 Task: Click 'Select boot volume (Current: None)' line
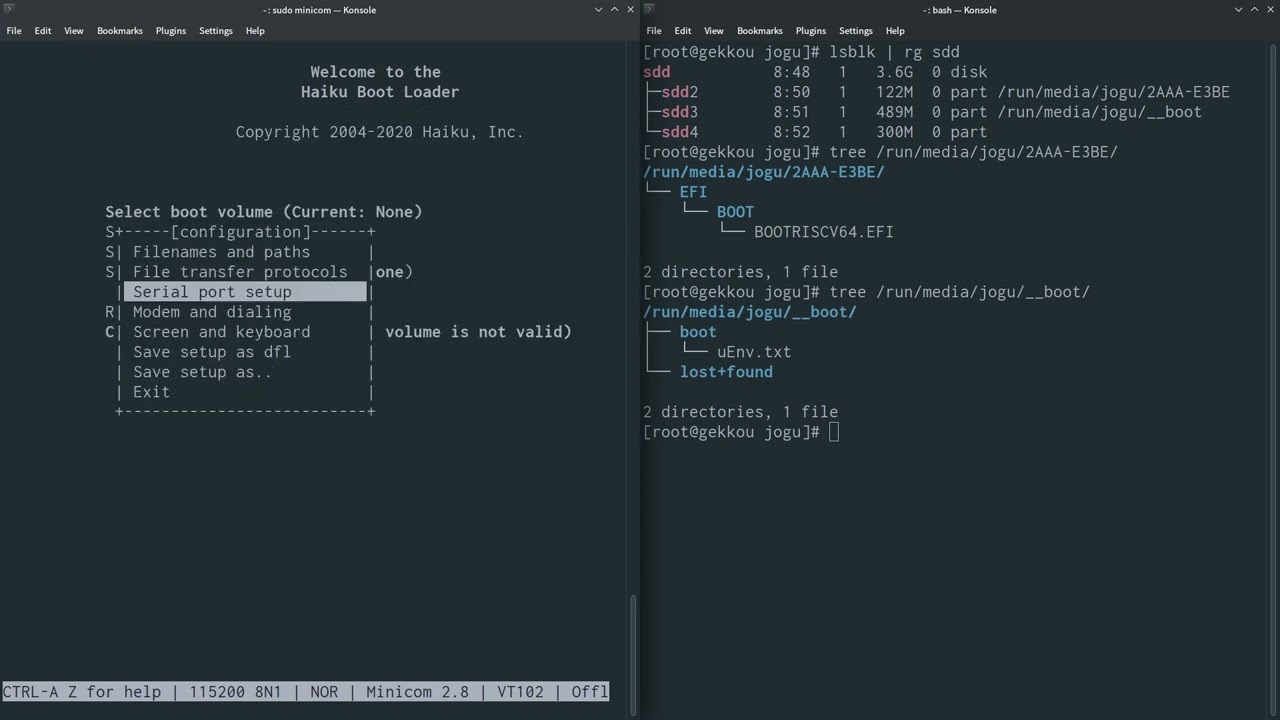tap(264, 212)
